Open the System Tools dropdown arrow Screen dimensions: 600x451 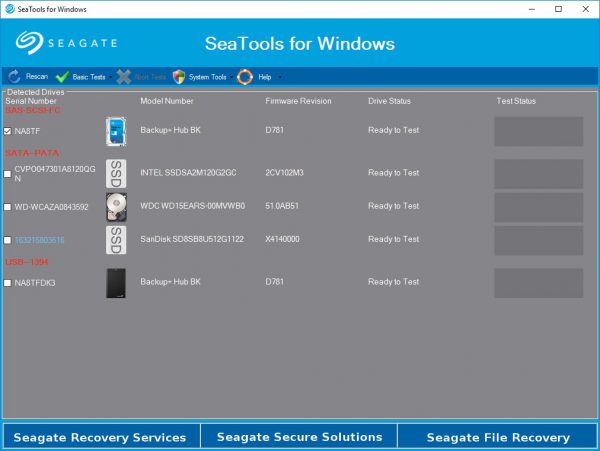click(x=232, y=77)
